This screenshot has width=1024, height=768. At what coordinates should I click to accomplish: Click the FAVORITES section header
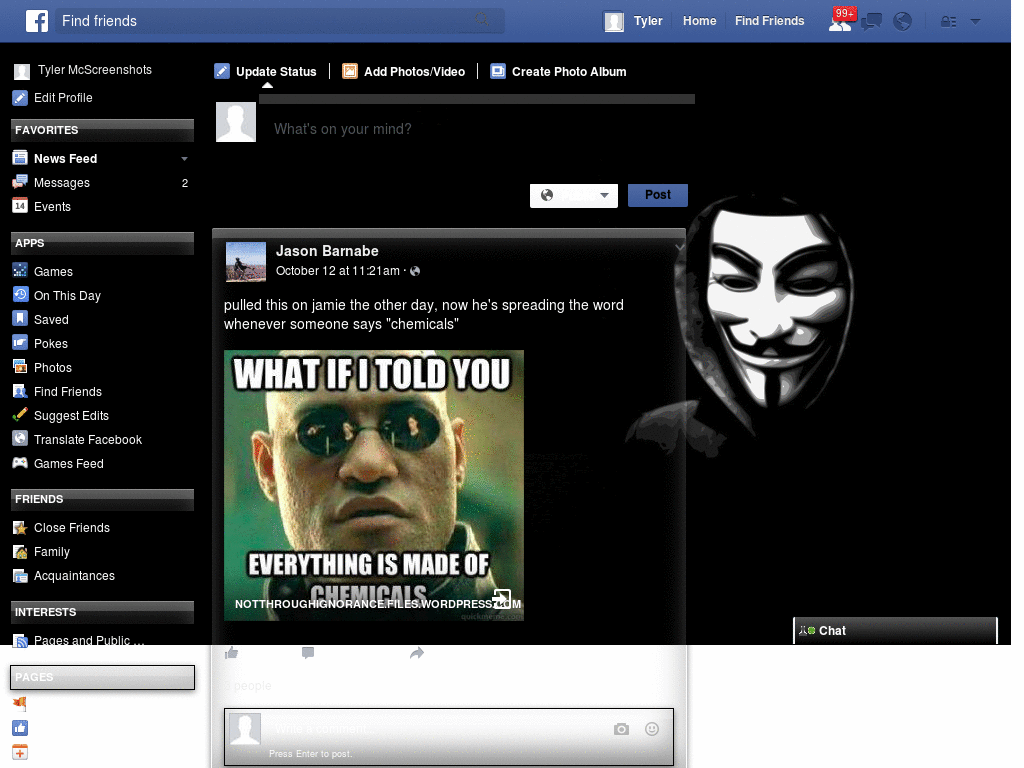pos(103,130)
